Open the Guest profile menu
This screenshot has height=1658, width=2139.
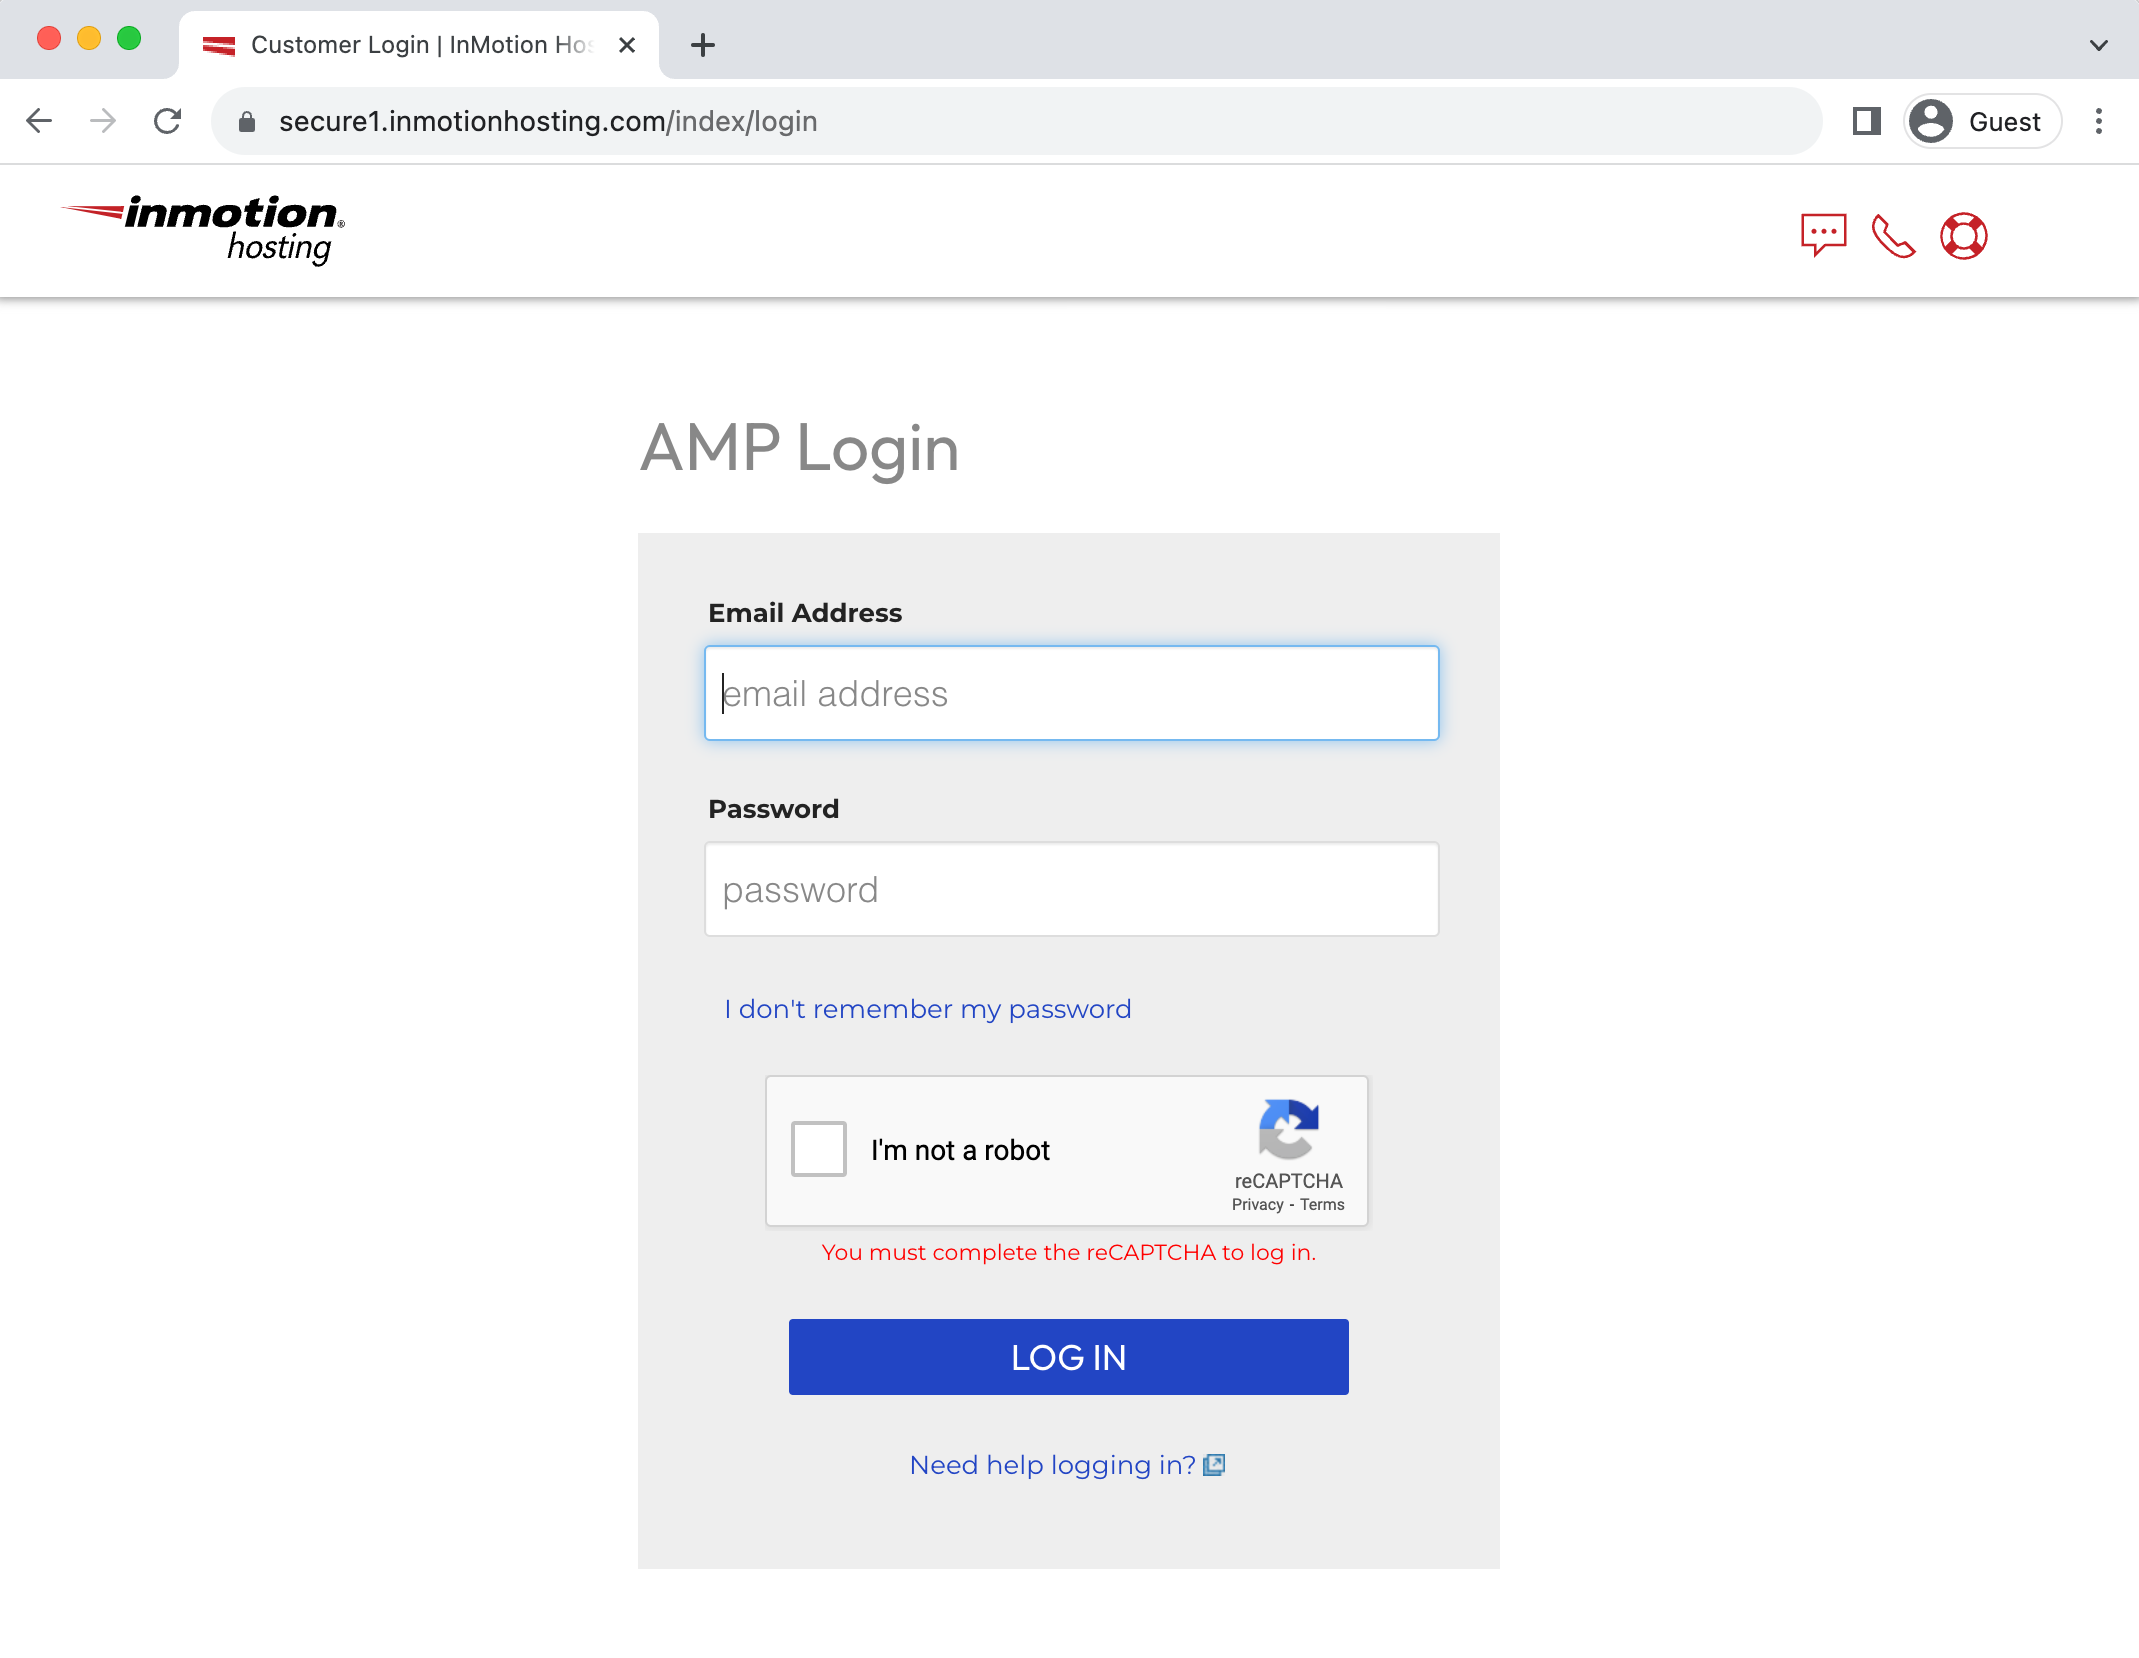(1982, 121)
